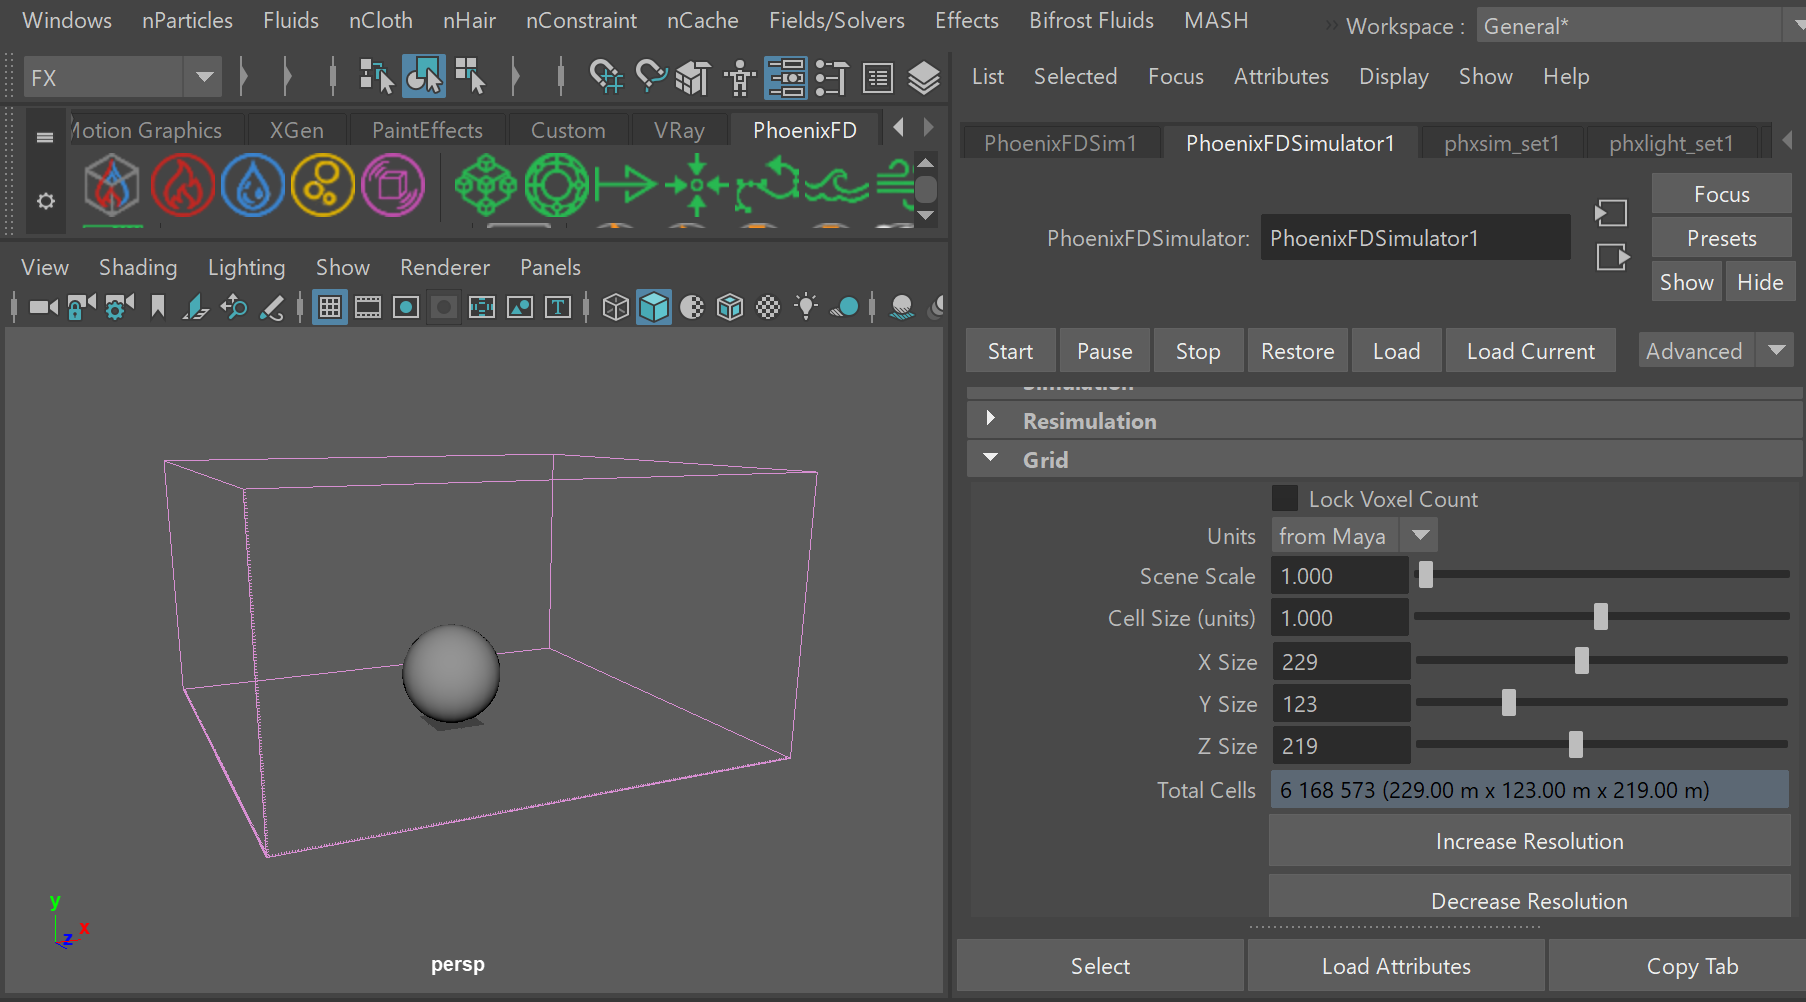Open the Advanced dropdown arrow

[x=1776, y=351]
